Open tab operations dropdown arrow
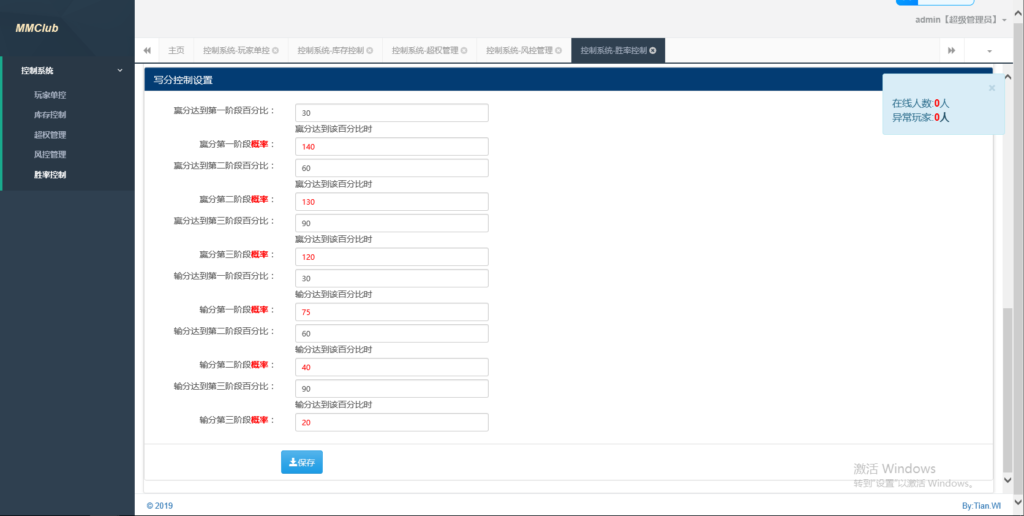Viewport: 1024px width, 516px height. point(989,50)
